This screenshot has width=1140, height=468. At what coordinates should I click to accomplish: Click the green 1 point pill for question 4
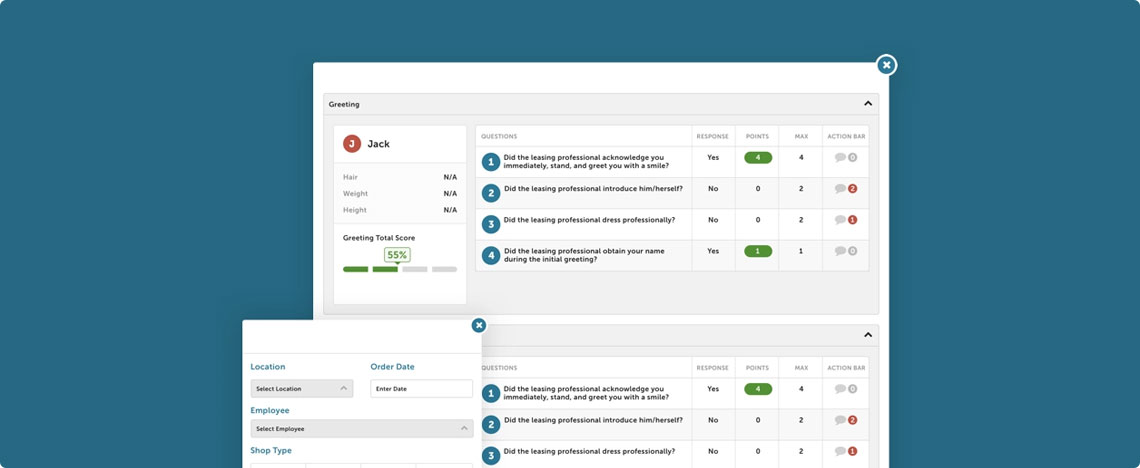click(x=758, y=251)
